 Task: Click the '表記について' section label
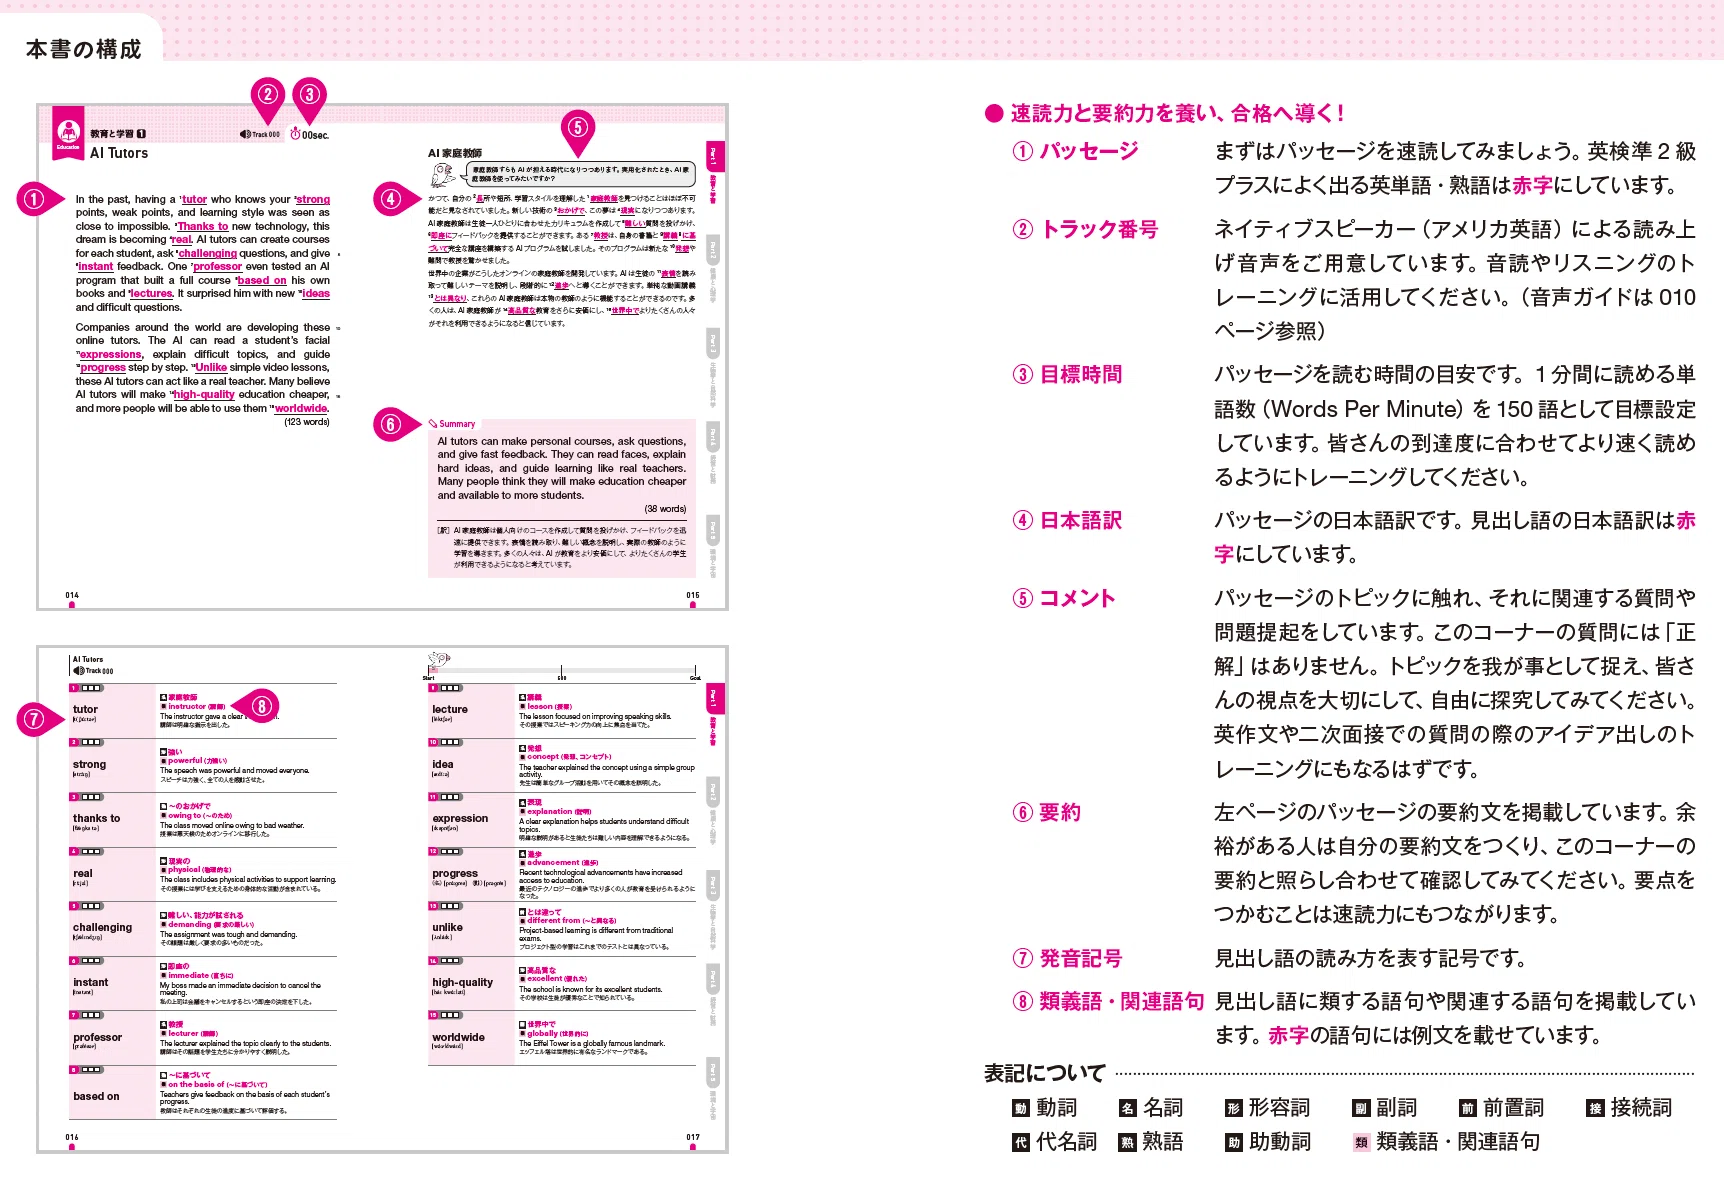point(1044,1074)
